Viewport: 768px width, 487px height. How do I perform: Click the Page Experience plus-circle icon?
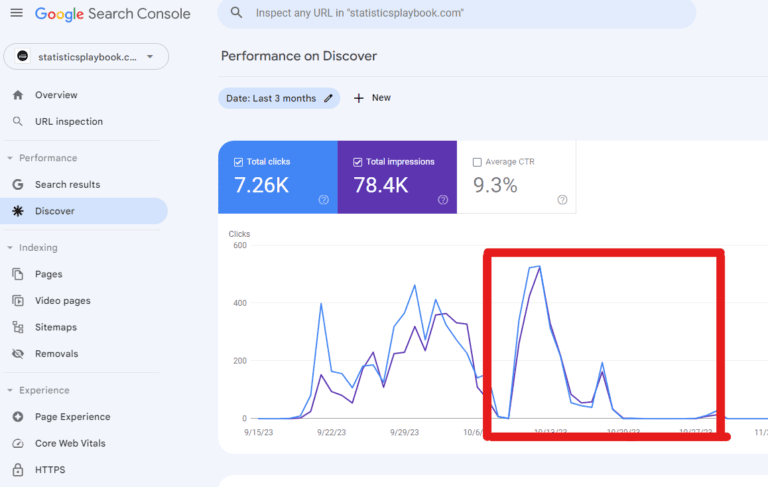point(18,416)
